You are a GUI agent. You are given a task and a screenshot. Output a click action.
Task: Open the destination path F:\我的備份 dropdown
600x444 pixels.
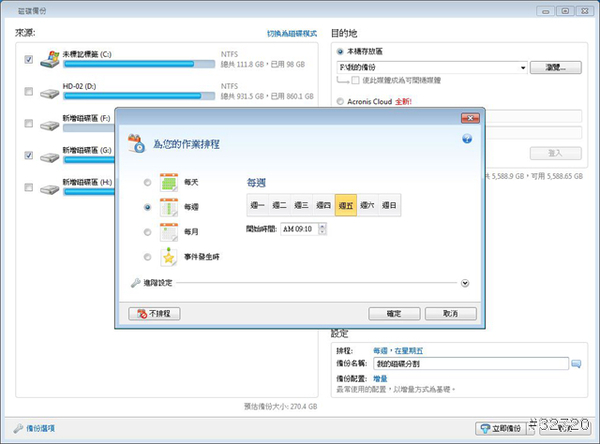523,68
